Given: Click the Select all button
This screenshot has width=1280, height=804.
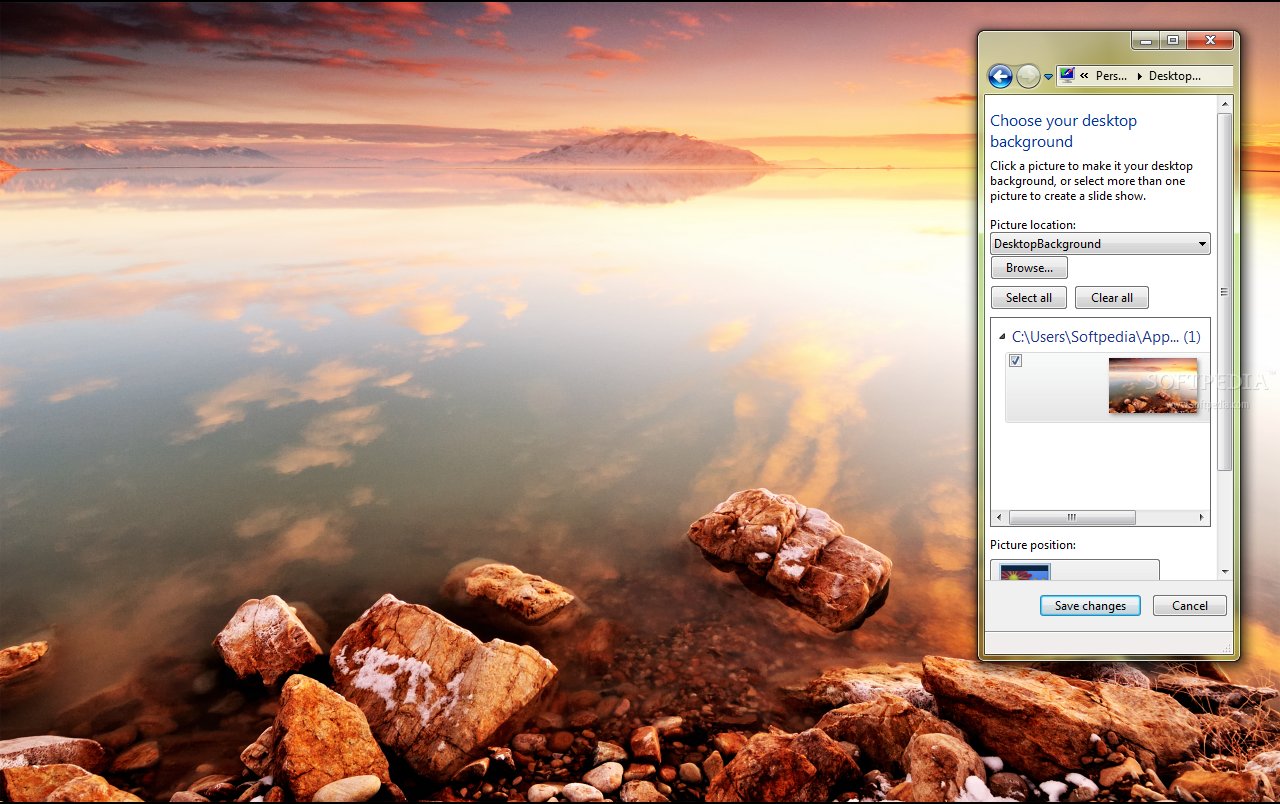Looking at the screenshot, I should point(1029,298).
